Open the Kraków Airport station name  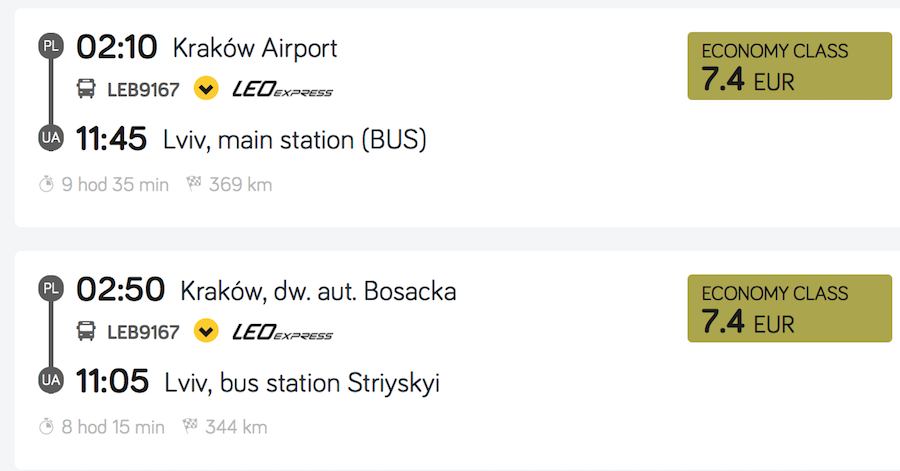tap(255, 48)
